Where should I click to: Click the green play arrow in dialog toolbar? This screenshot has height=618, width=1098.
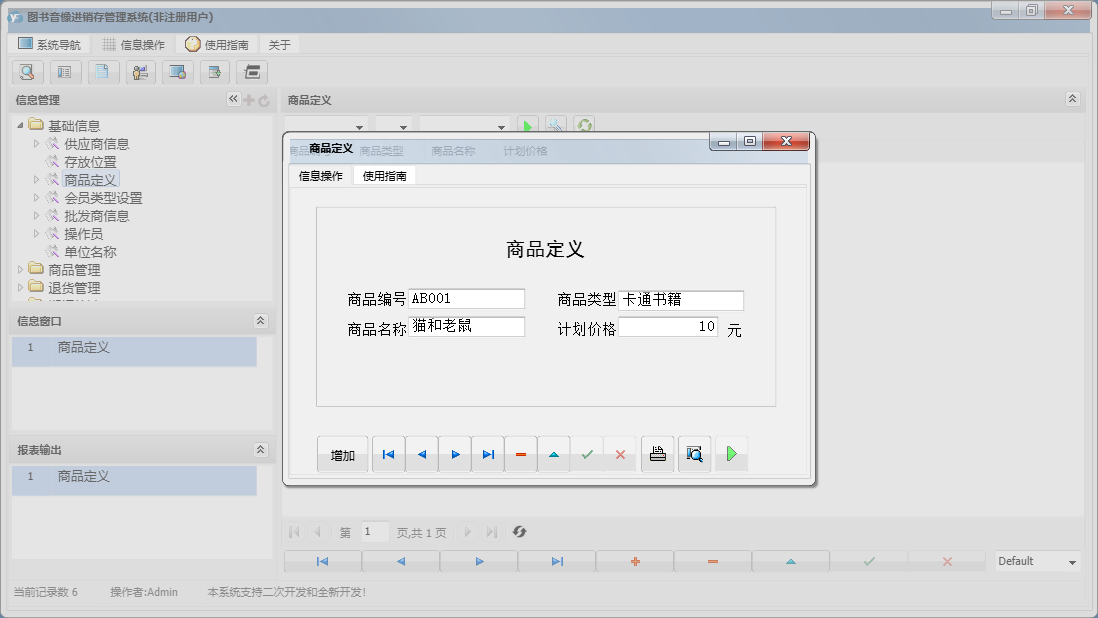click(x=731, y=454)
